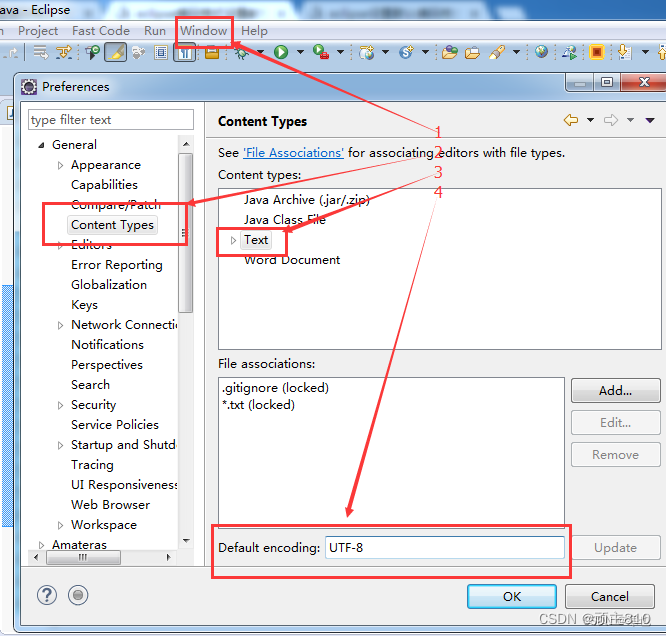
Task: Select Error Reporting in the tree
Action: 117,265
